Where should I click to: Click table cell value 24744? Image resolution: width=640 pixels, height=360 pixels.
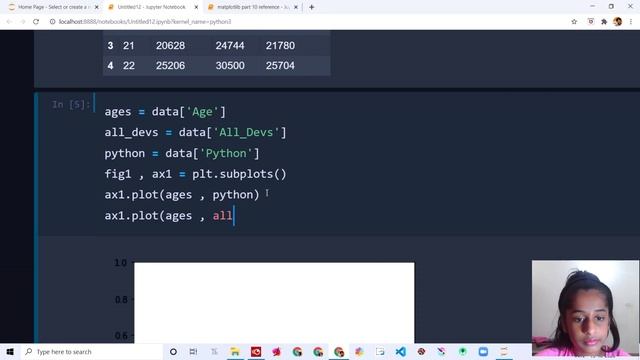click(230, 46)
